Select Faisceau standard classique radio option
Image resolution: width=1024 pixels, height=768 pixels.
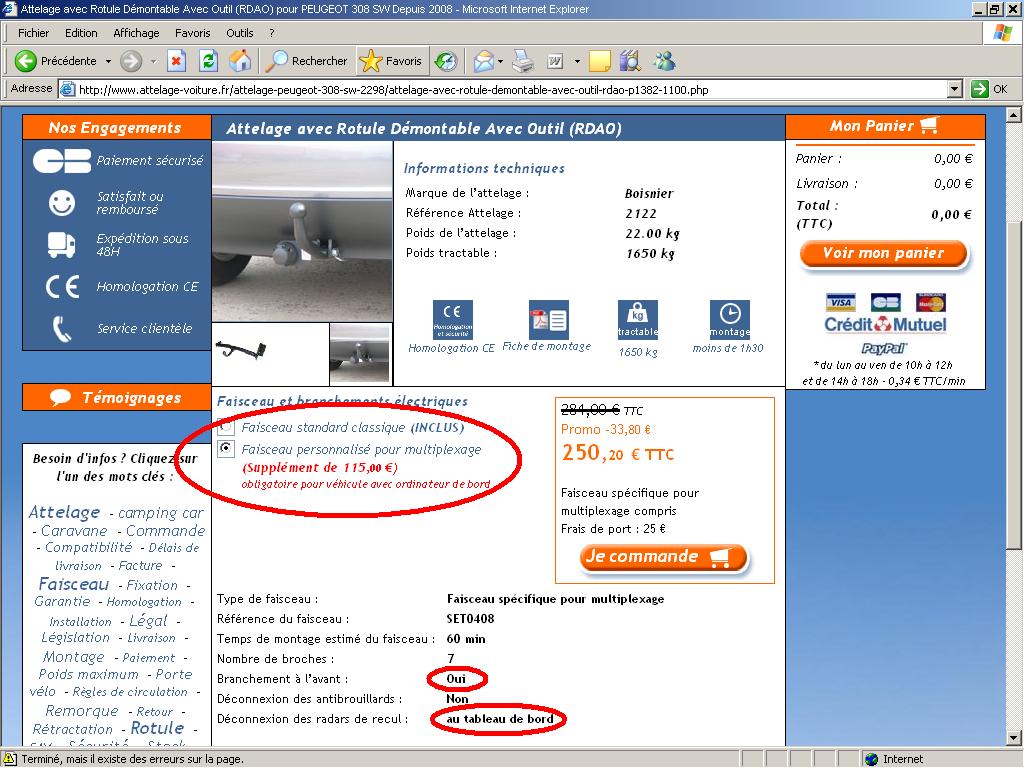[225, 427]
